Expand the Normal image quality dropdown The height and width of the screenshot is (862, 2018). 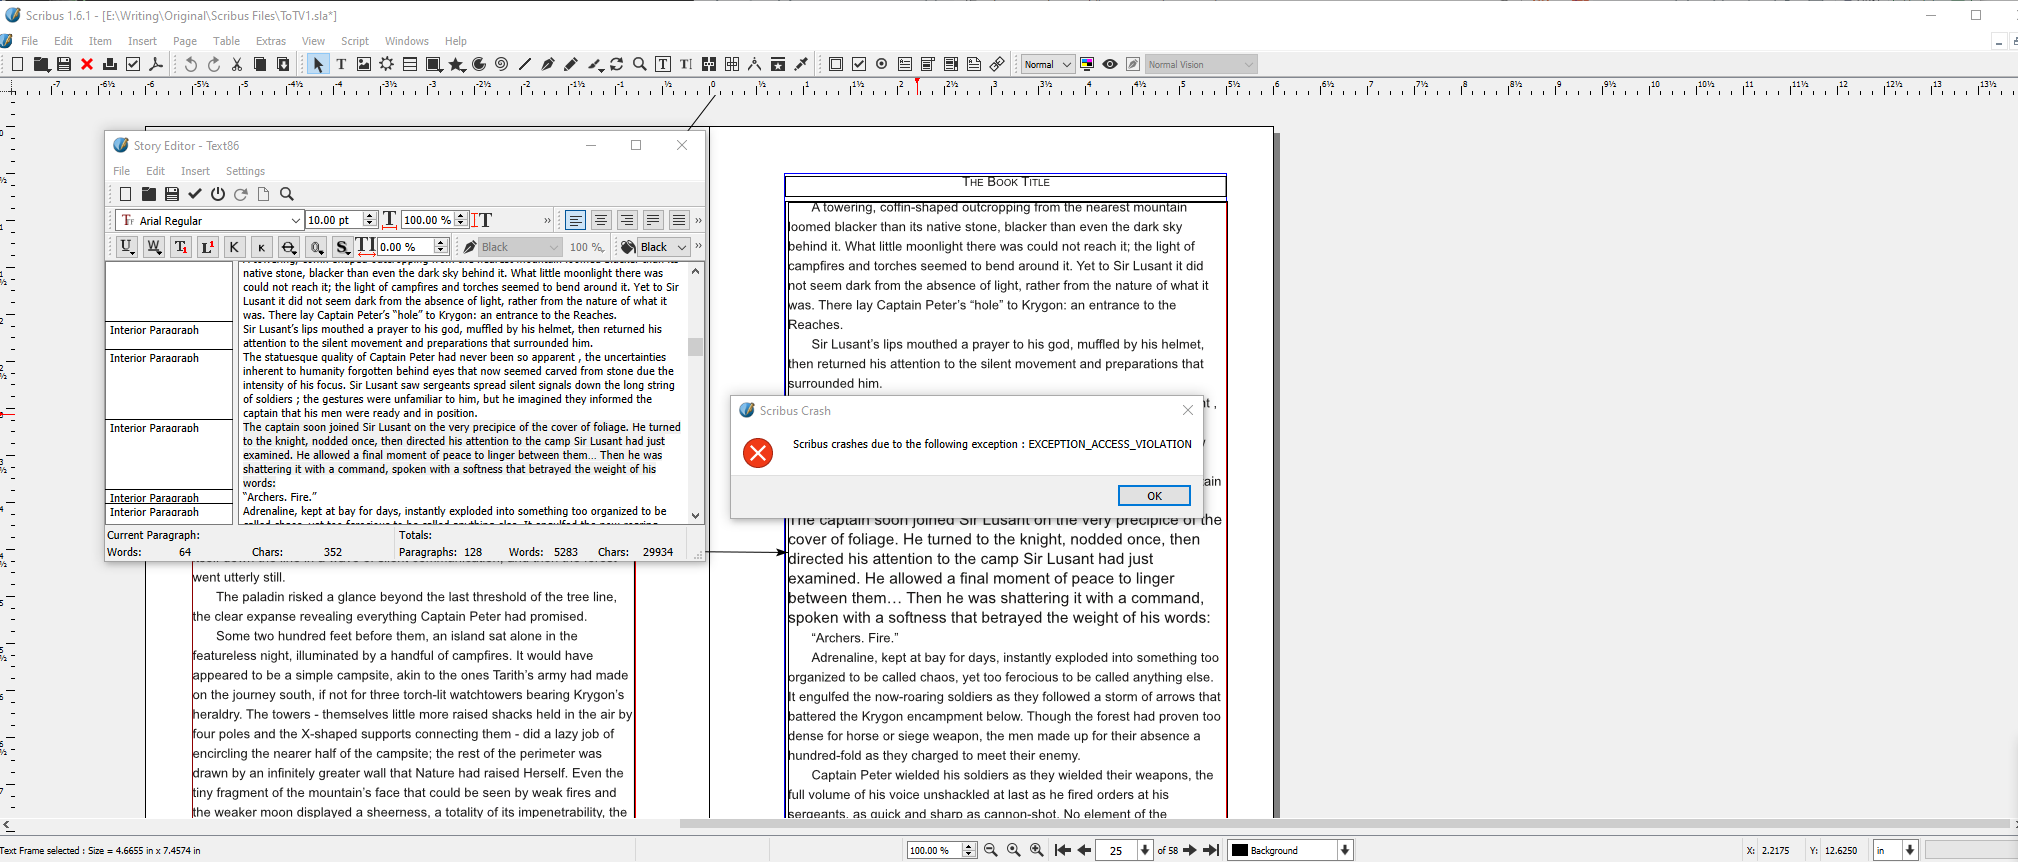pyautogui.click(x=1047, y=64)
